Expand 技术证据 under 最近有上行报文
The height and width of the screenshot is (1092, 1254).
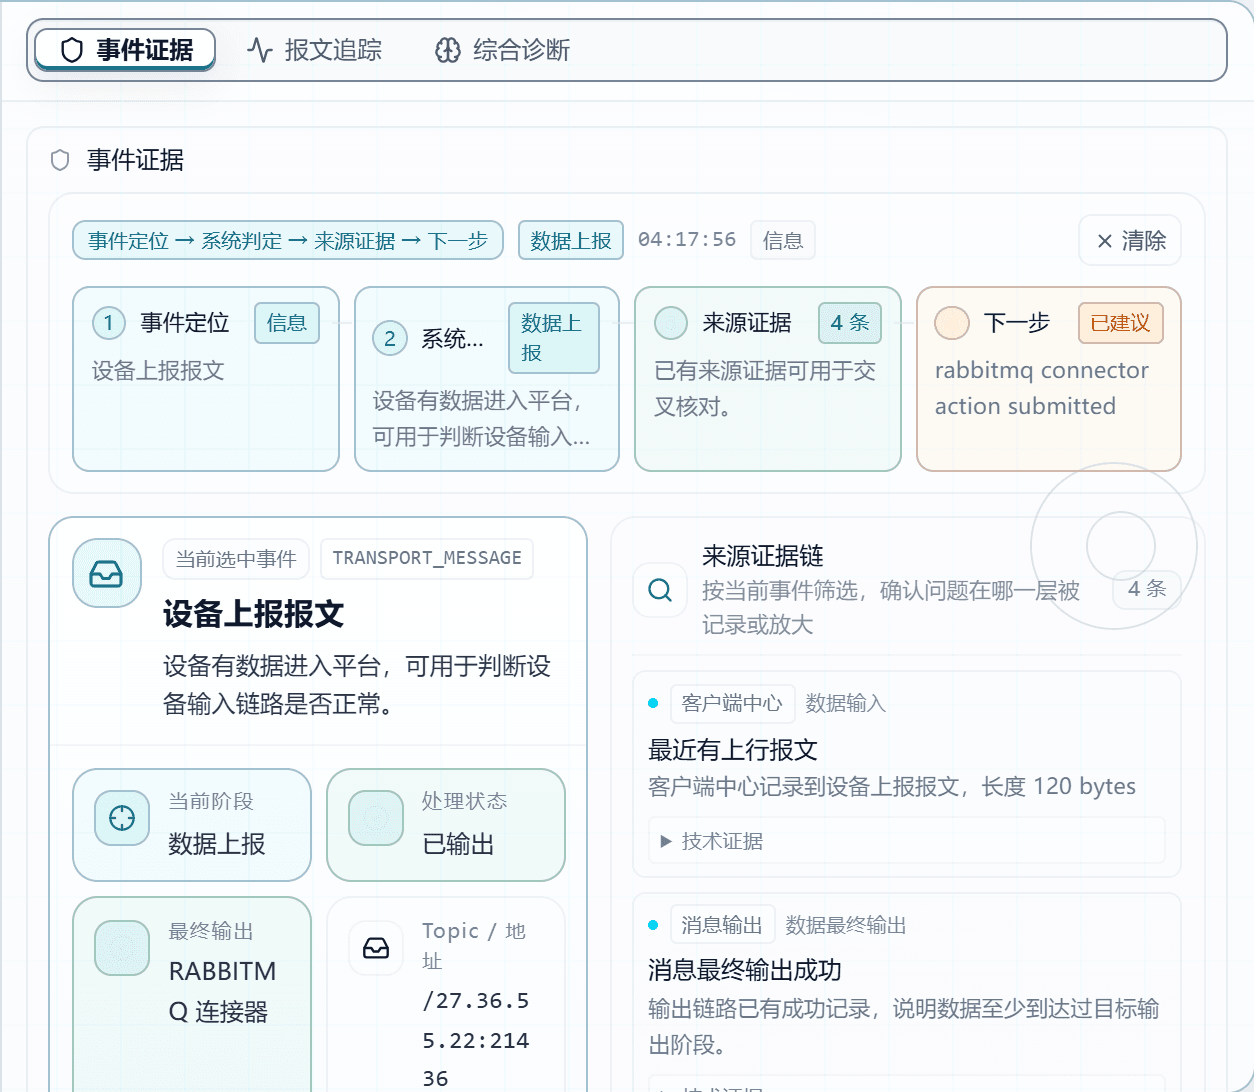click(x=907, y=841)
